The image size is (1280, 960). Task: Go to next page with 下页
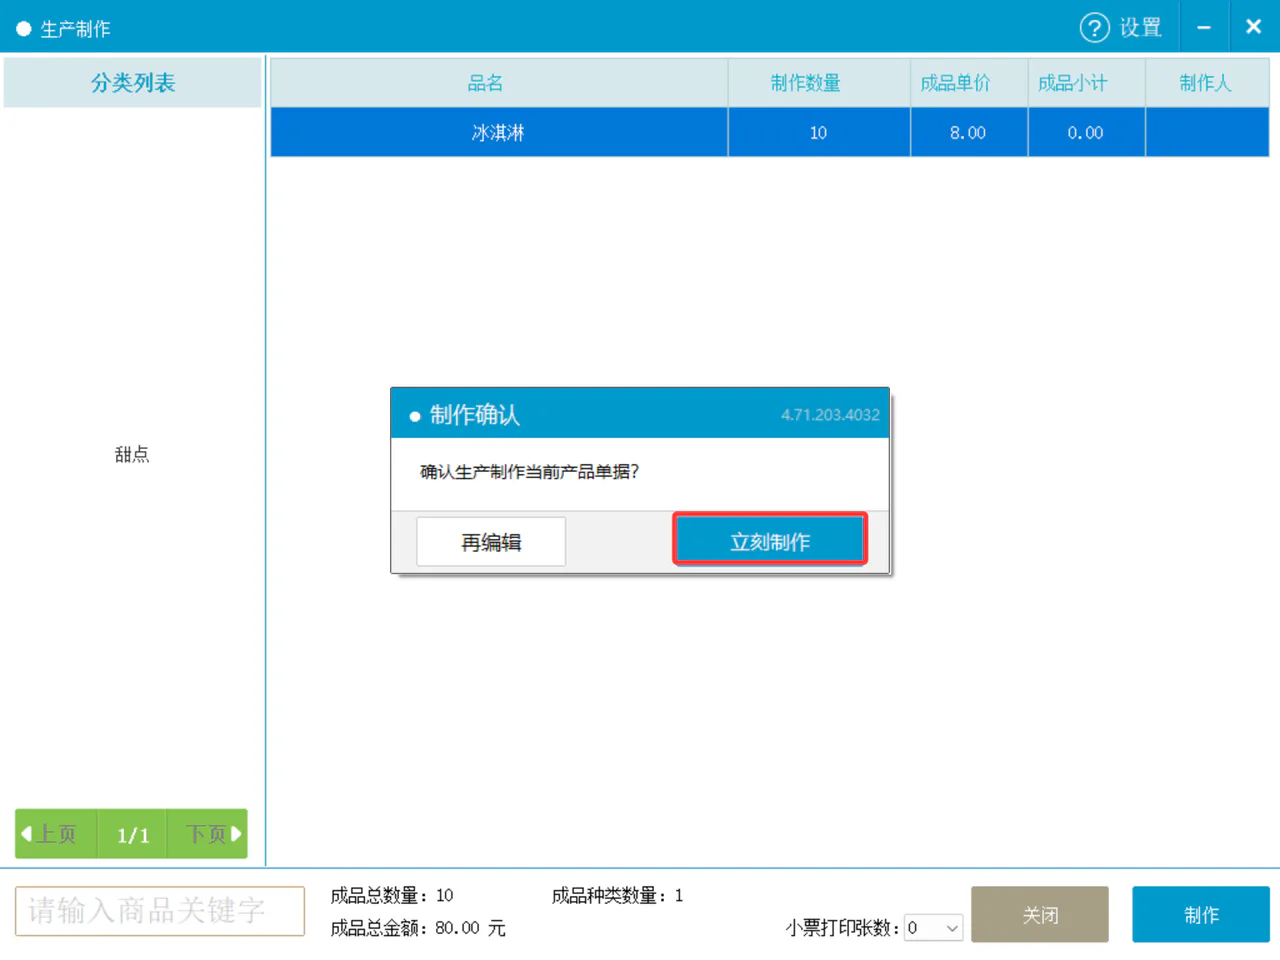[207, 834]
